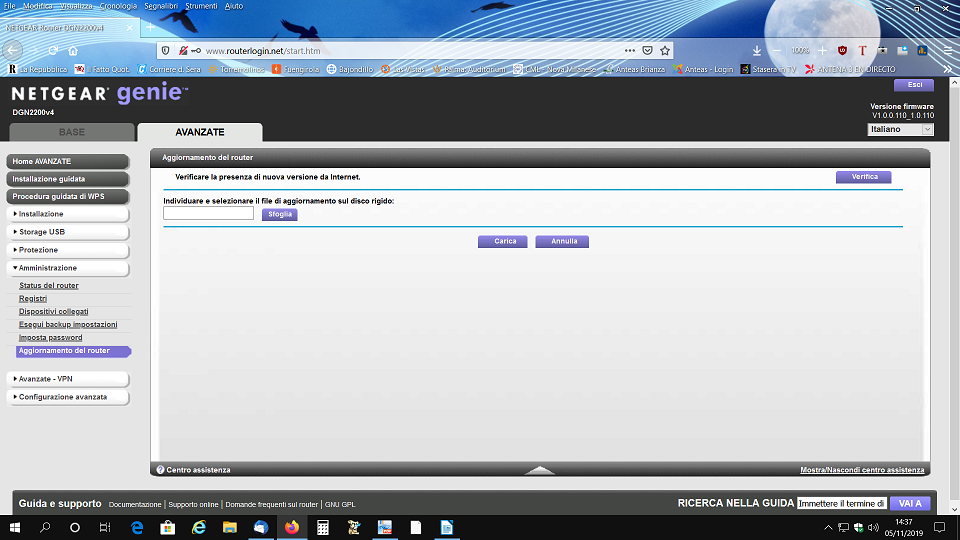Open the Centro assistenza help icon
This screenshot has width=960, height=540.
click(160, 470)
